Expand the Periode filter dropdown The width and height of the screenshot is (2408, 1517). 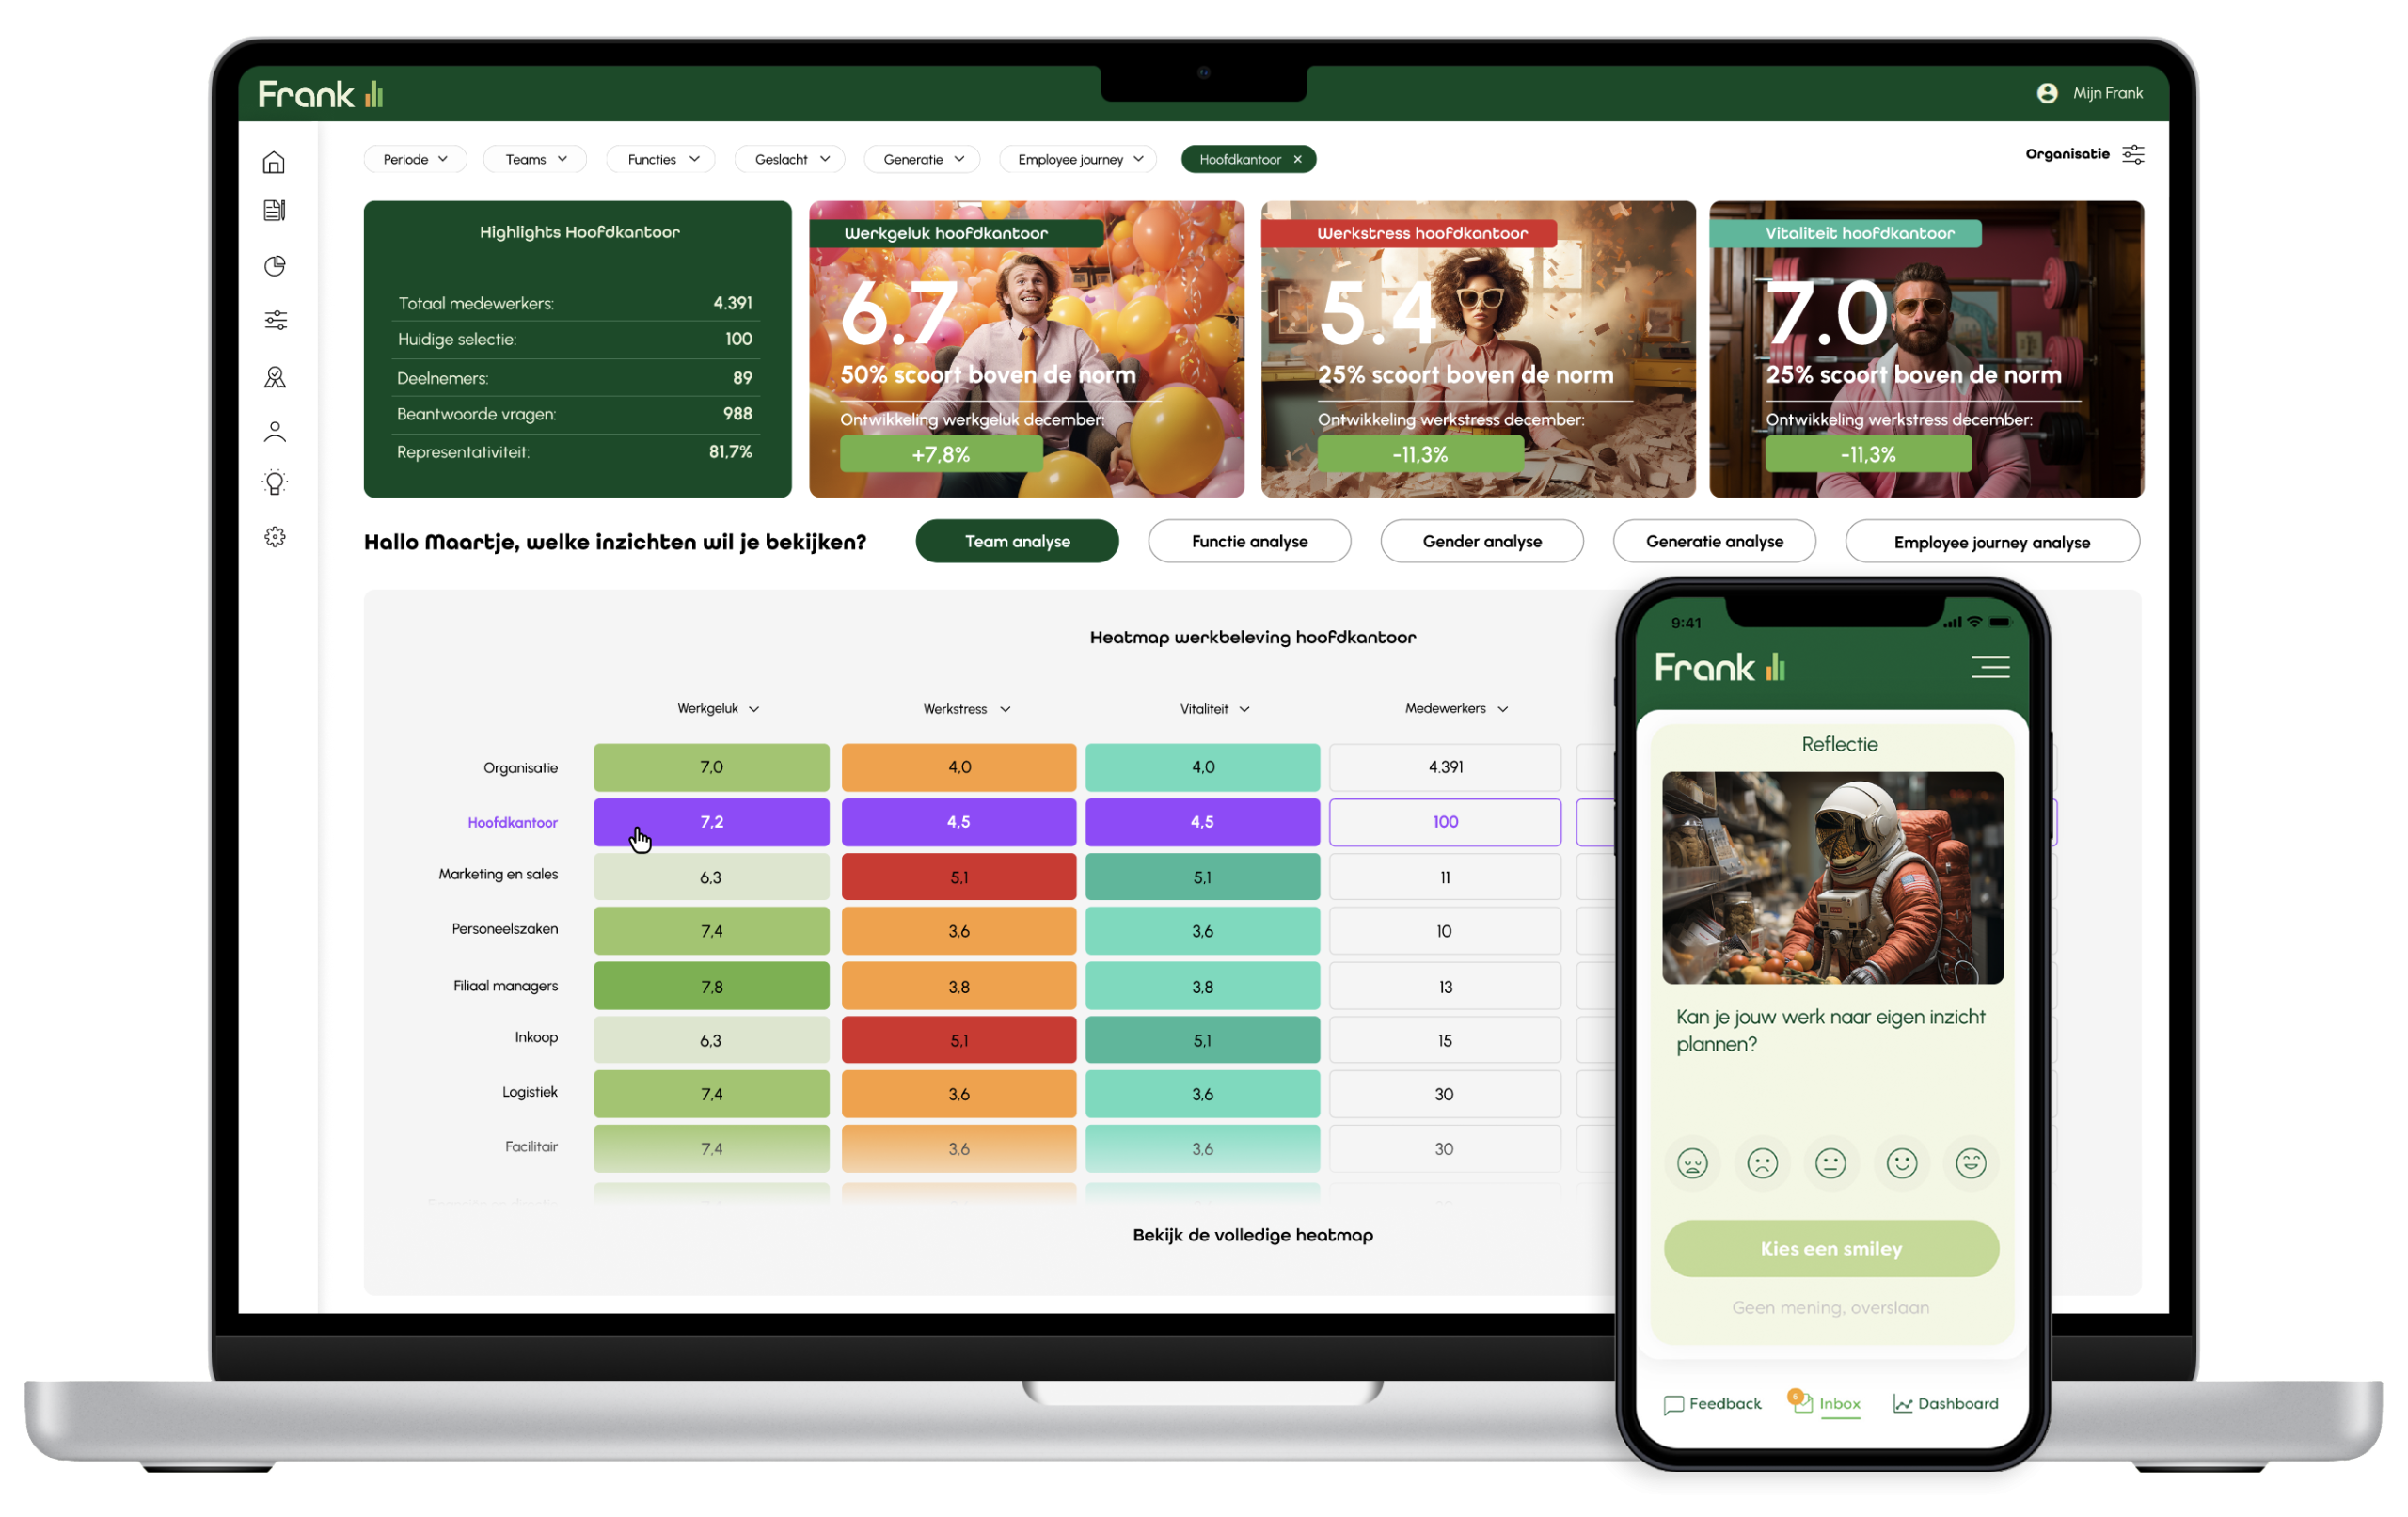416,157
